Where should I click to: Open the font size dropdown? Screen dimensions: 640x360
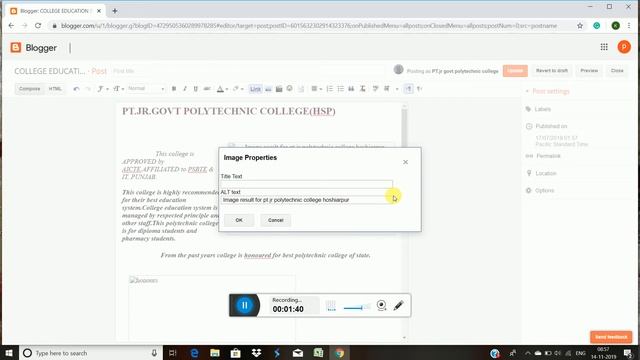[x=118, y=89]
